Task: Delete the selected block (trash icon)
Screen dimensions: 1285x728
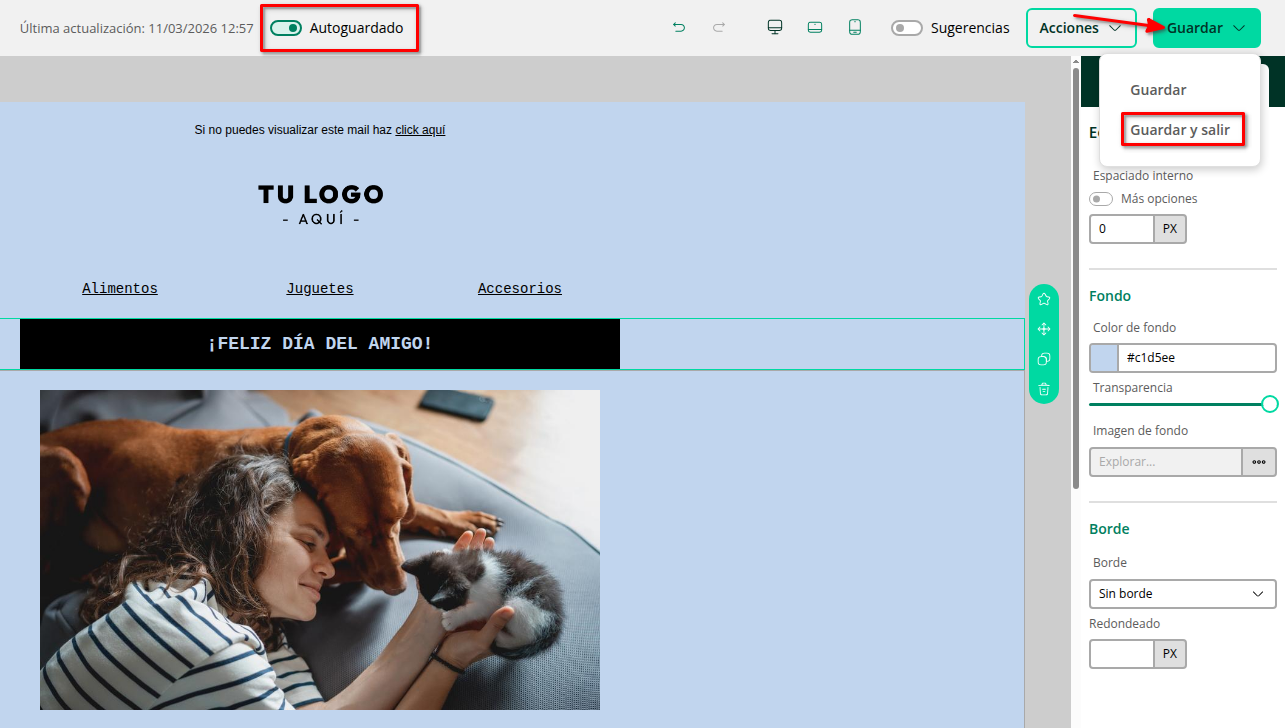Action: click(1043, 389)
